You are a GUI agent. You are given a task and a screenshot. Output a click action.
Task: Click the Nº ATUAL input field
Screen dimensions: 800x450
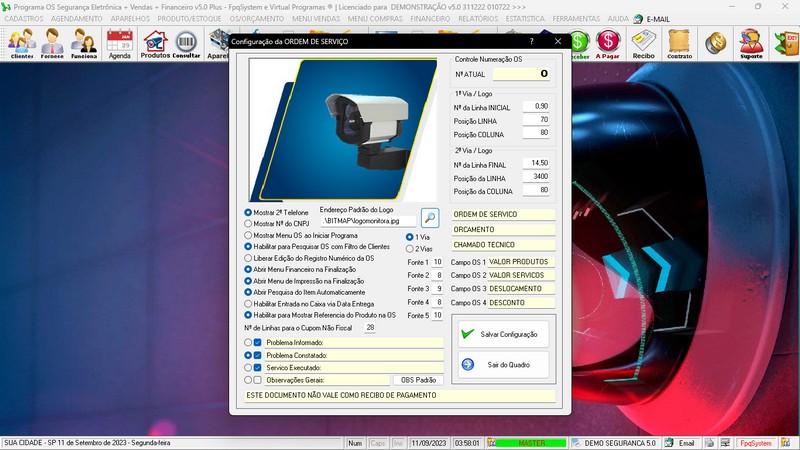tap(522, 74)
